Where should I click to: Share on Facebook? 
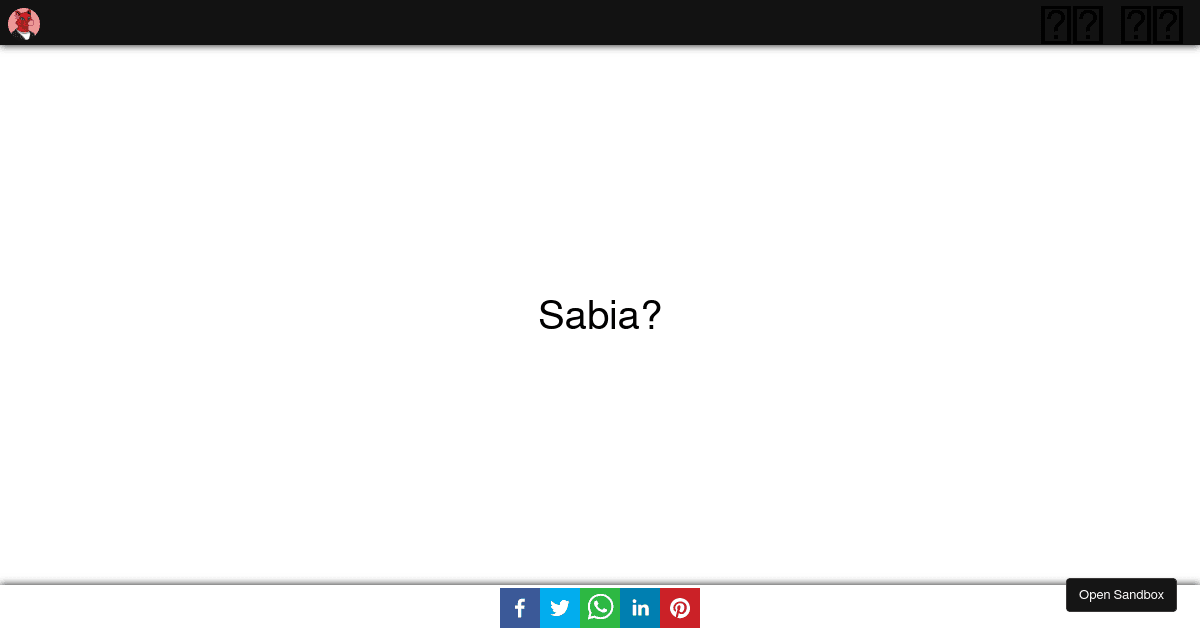pyautogui.click(x=520, y=608)
